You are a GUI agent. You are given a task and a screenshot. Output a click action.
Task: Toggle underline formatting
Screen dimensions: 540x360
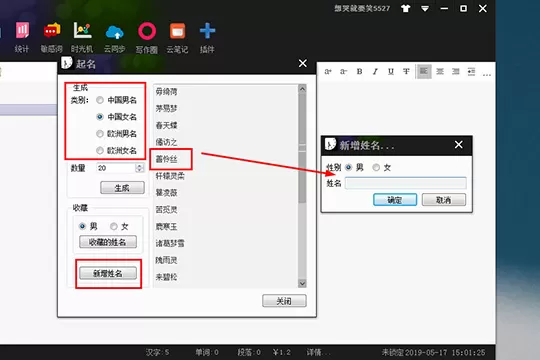pyautogui.click(x=391, y=71)
